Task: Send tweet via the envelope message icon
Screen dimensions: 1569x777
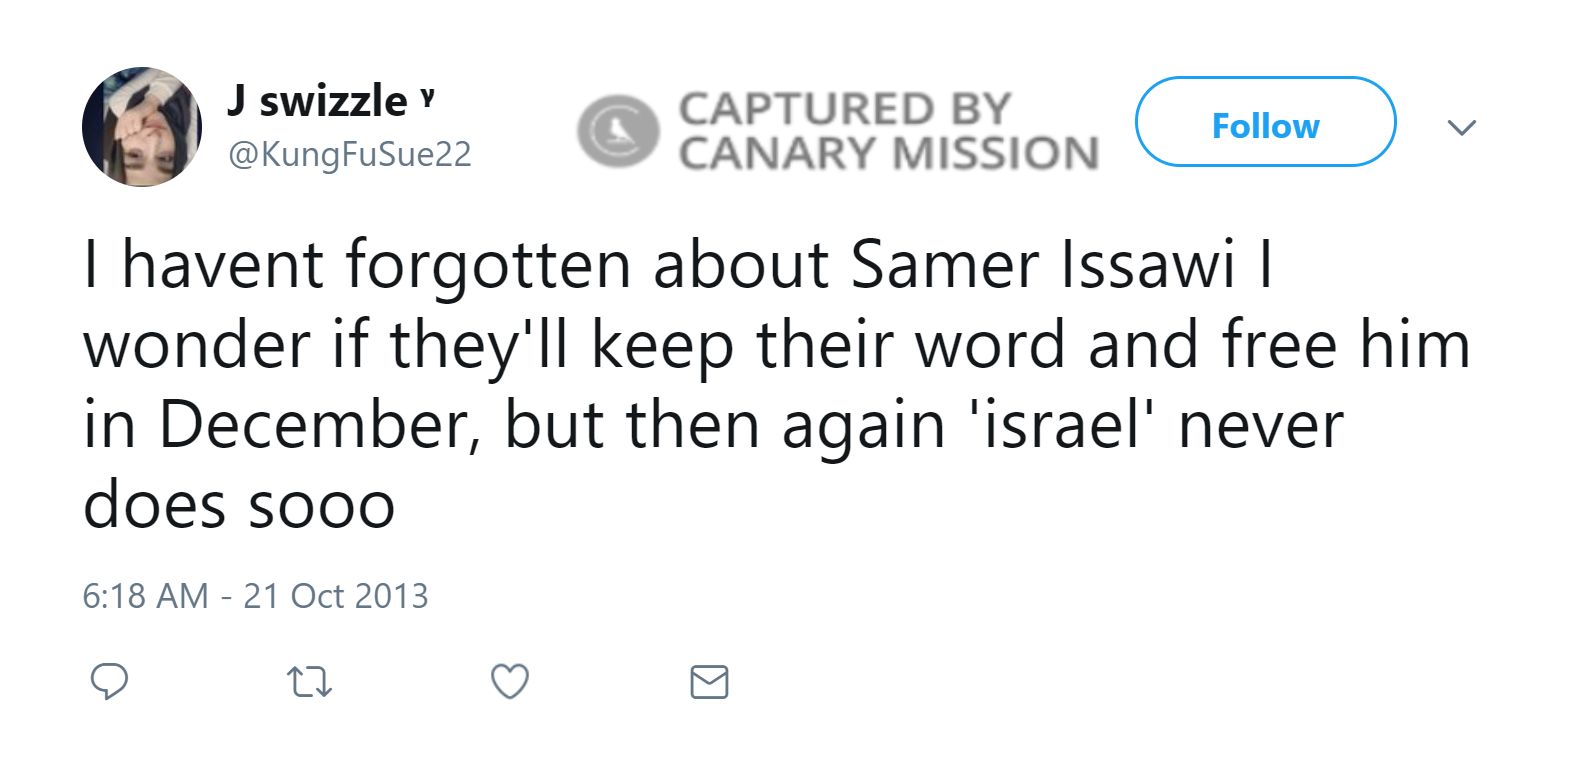Action: click(710, 682)
